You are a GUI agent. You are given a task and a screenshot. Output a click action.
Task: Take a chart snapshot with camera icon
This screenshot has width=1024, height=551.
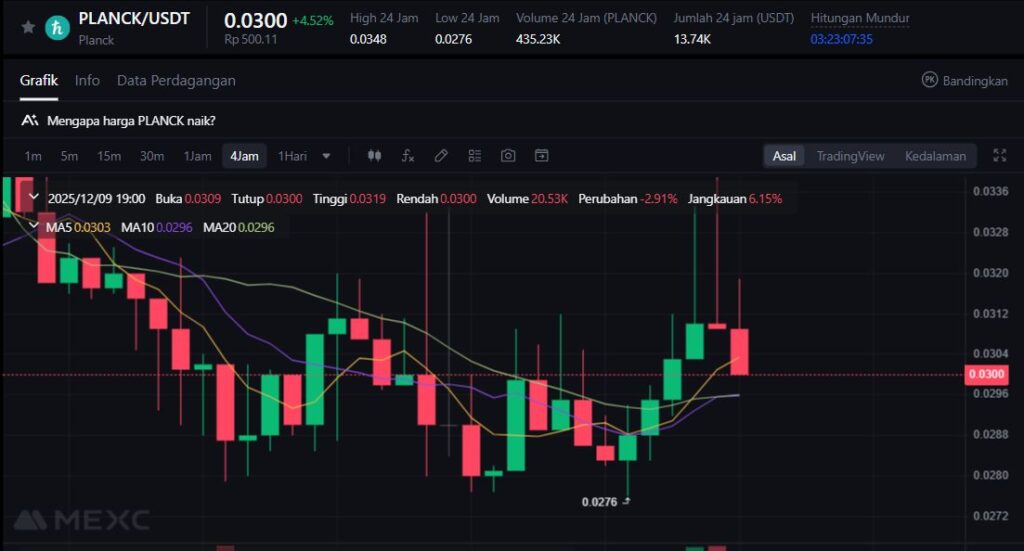pyautogui.click(x=508, y=156)
